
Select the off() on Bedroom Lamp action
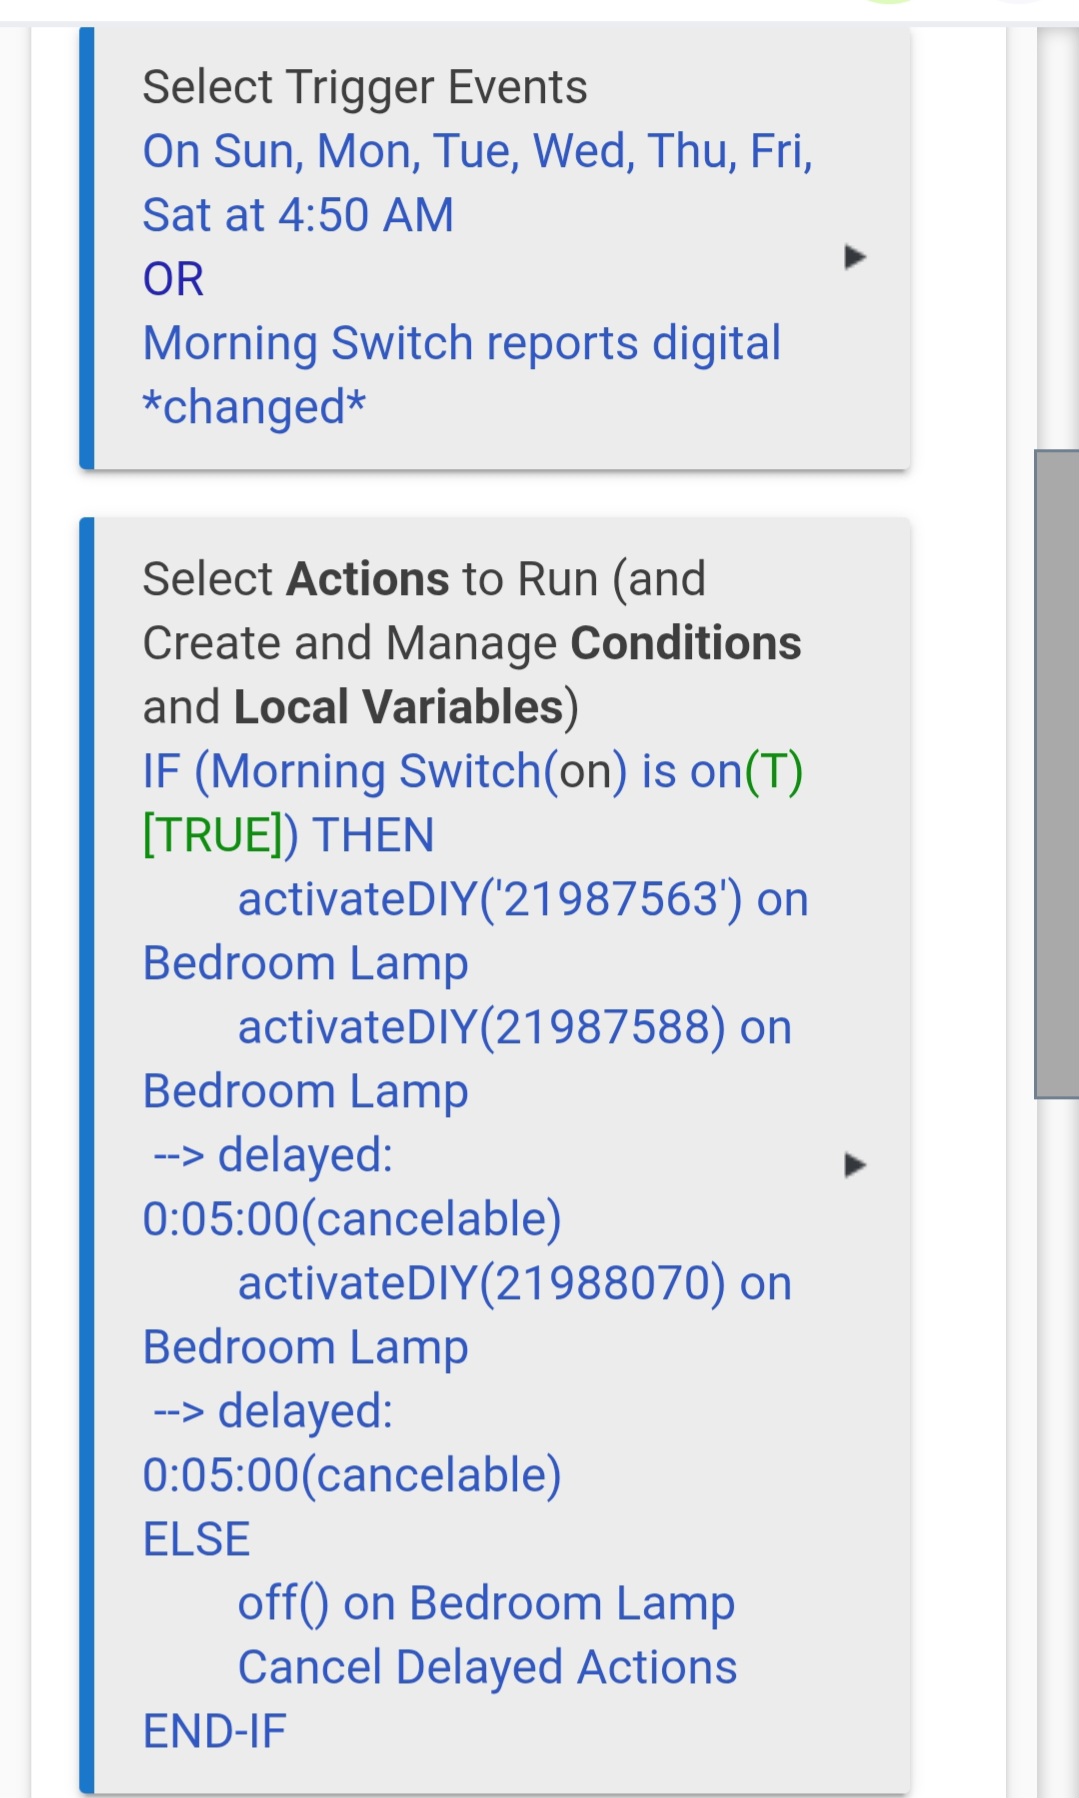click(x=486, y=1603)
